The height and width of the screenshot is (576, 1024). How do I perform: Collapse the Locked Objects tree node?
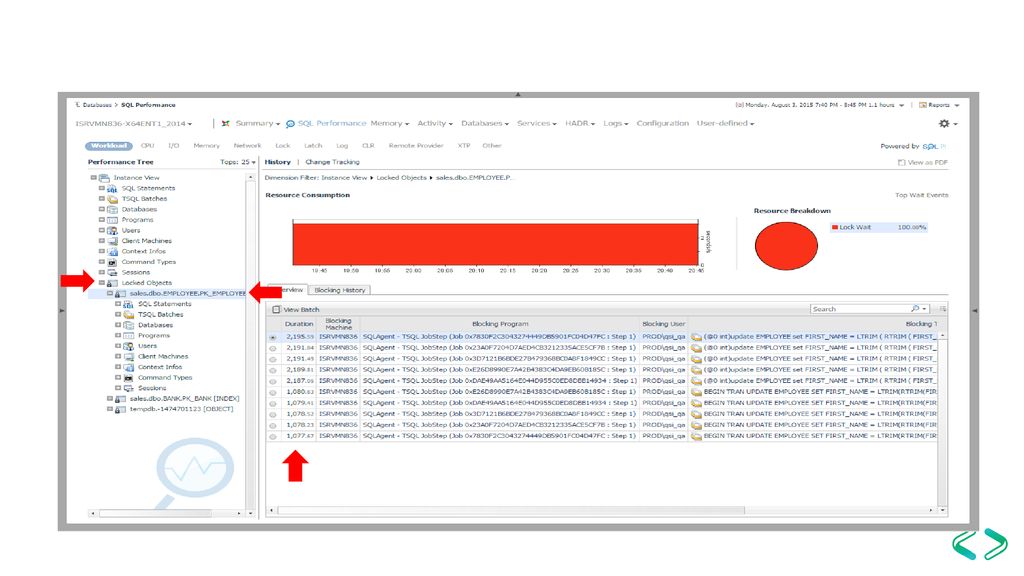[102, 283]
